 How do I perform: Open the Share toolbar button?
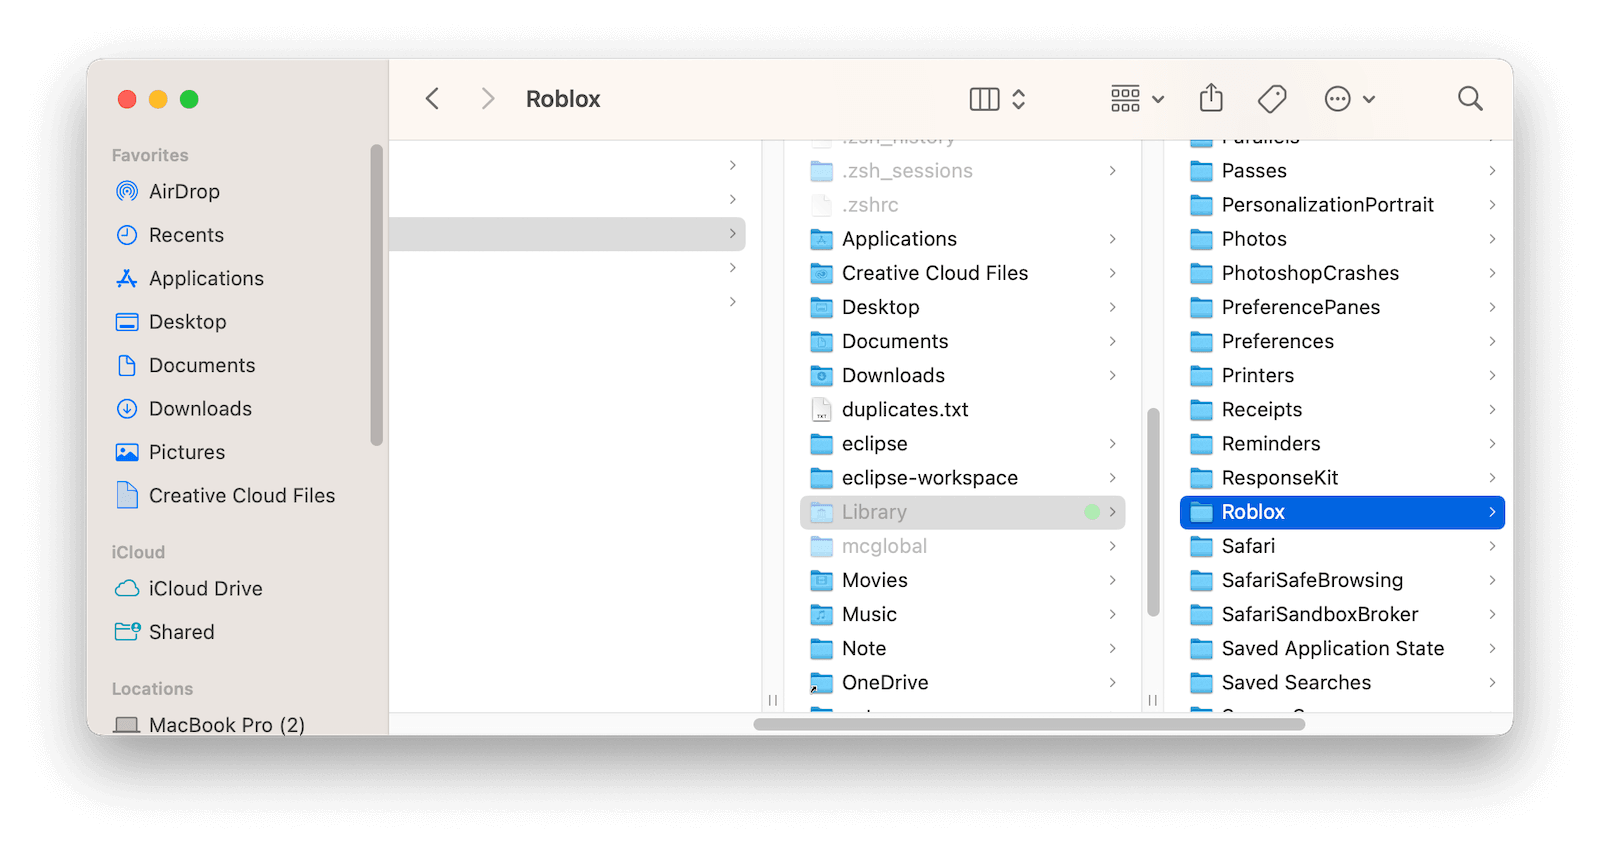click(x=1211, y=99)
